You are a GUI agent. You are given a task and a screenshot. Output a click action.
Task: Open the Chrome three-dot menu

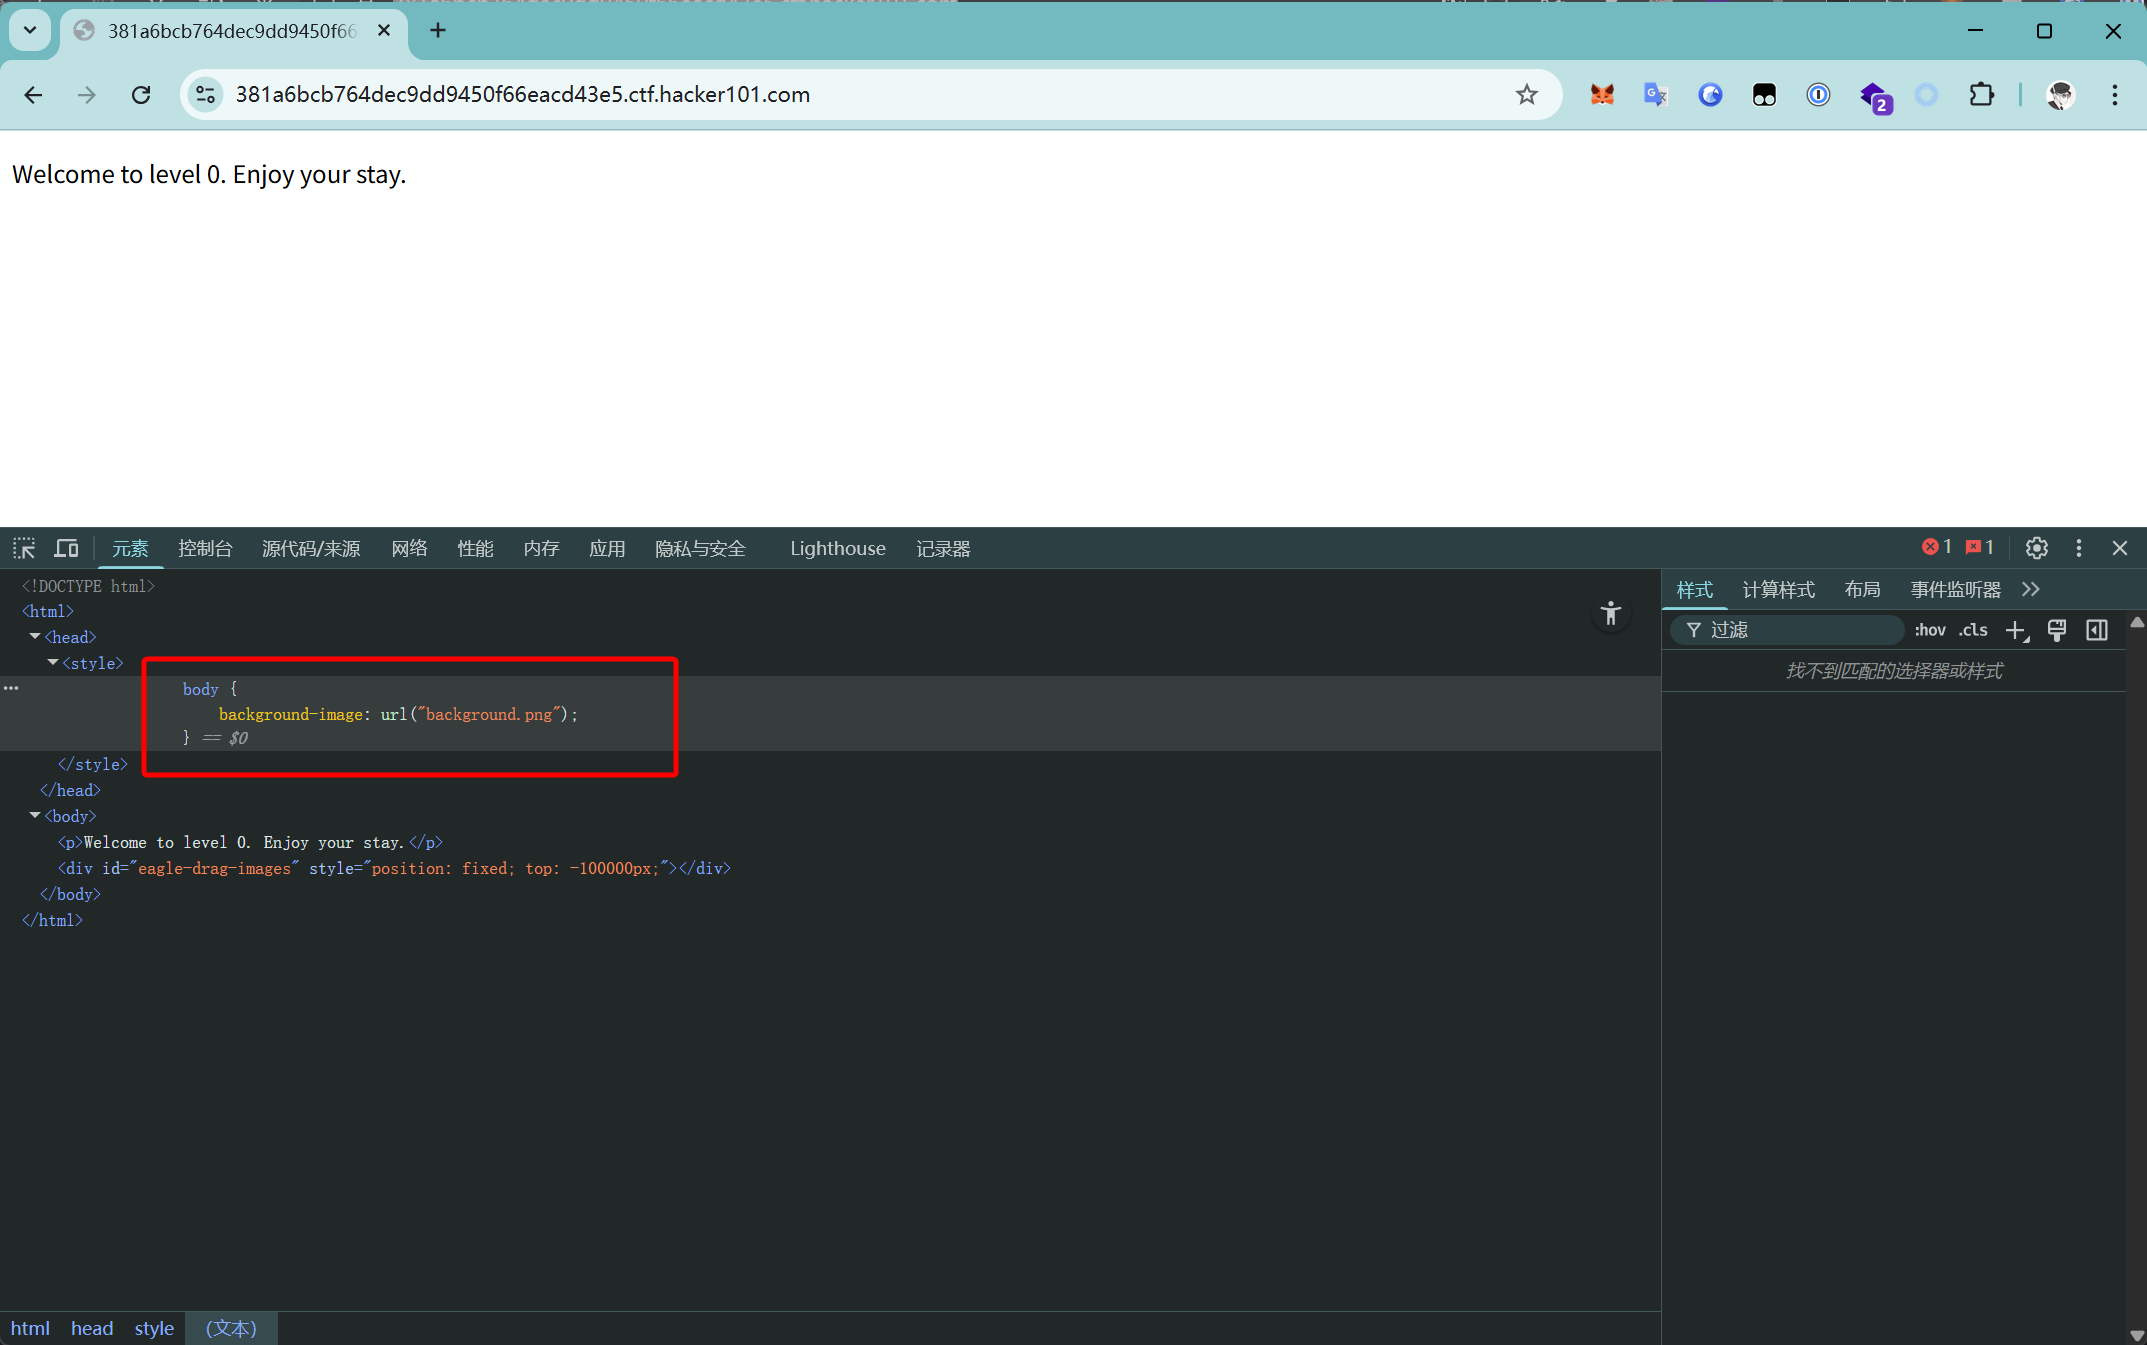pos(2114,95)
